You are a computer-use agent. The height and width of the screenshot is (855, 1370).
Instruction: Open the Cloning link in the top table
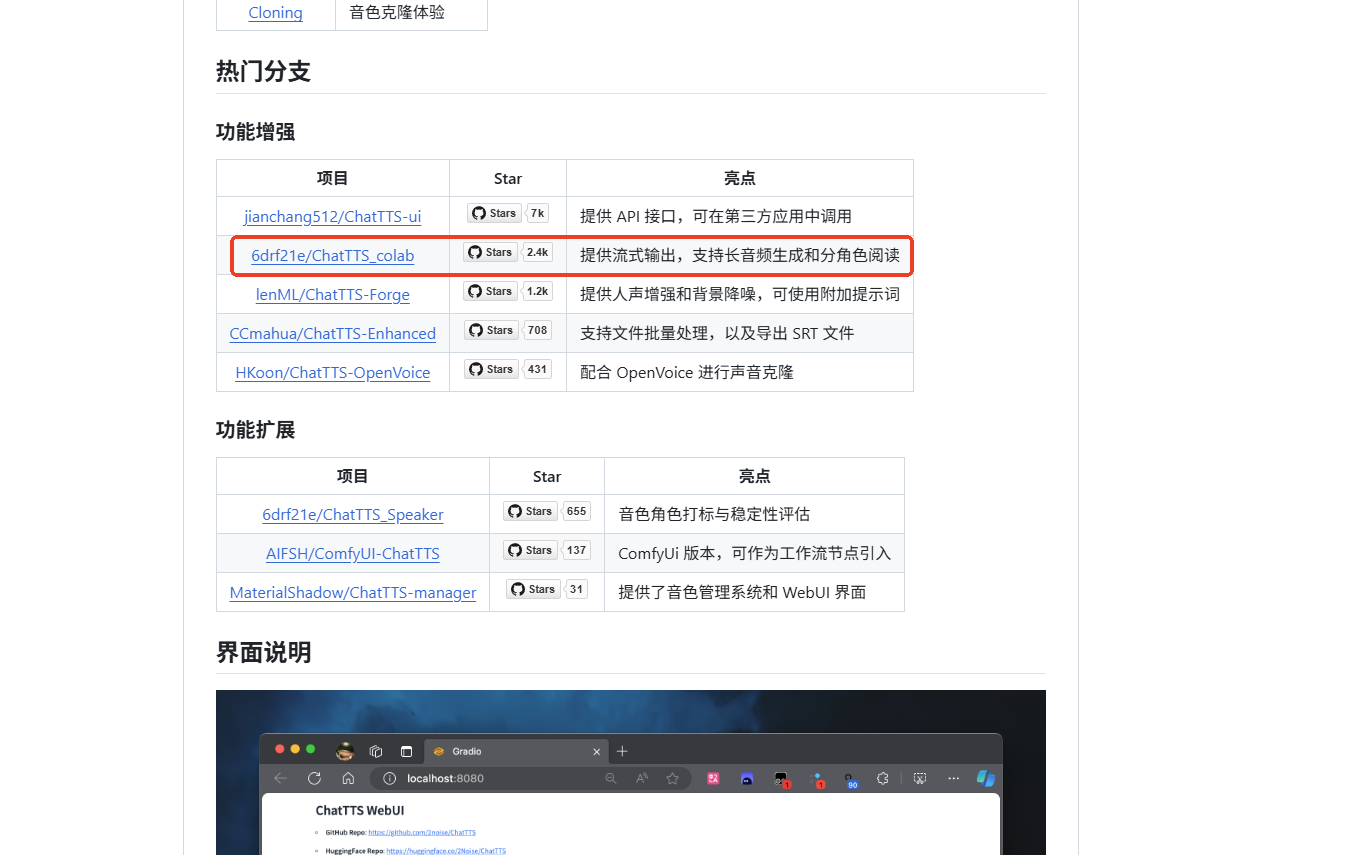(275, 13)
